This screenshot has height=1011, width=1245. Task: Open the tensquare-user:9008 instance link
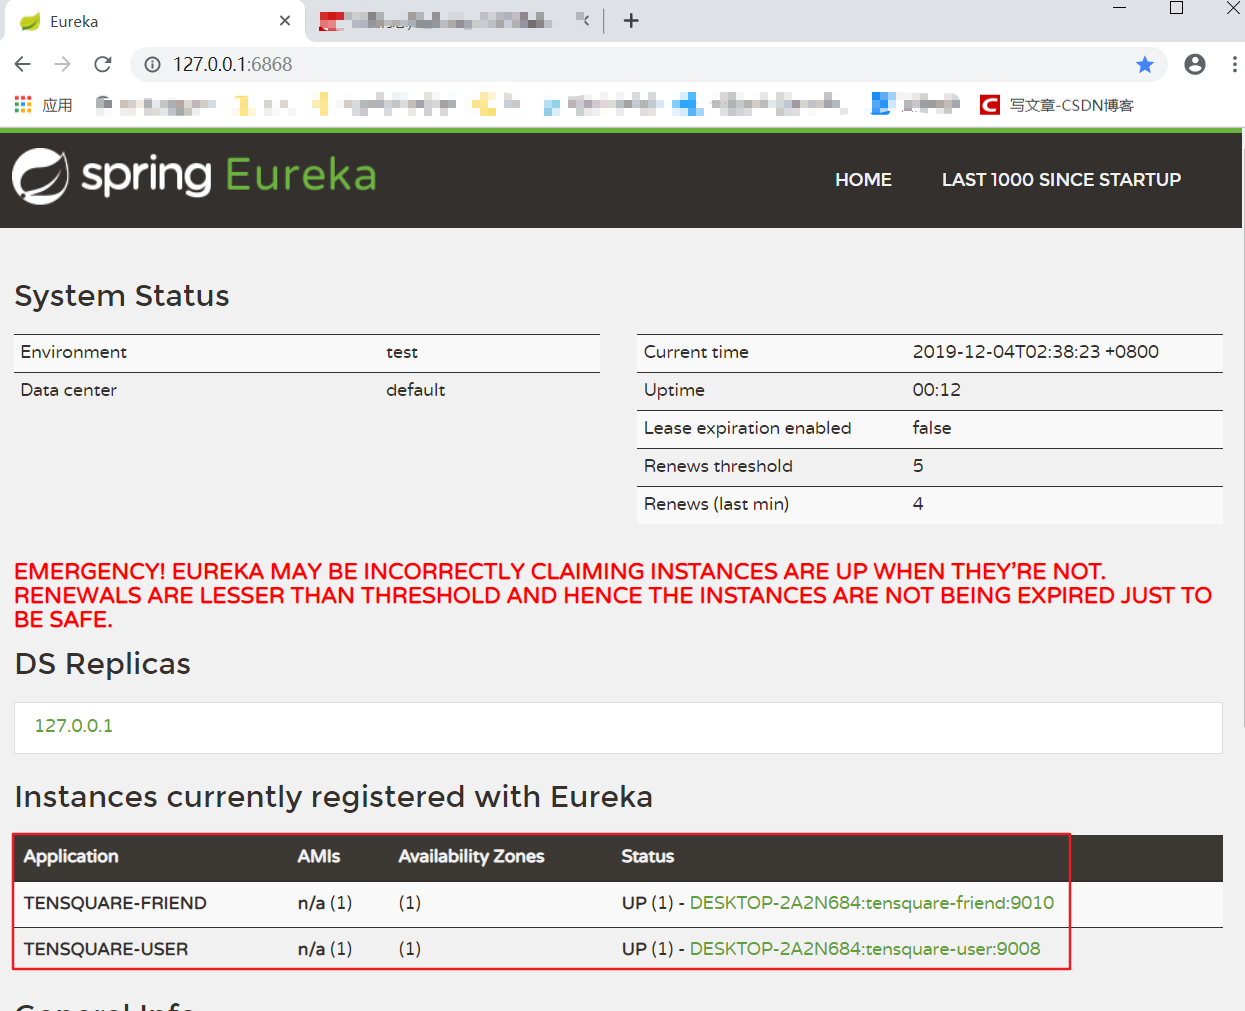click(865, 949)
